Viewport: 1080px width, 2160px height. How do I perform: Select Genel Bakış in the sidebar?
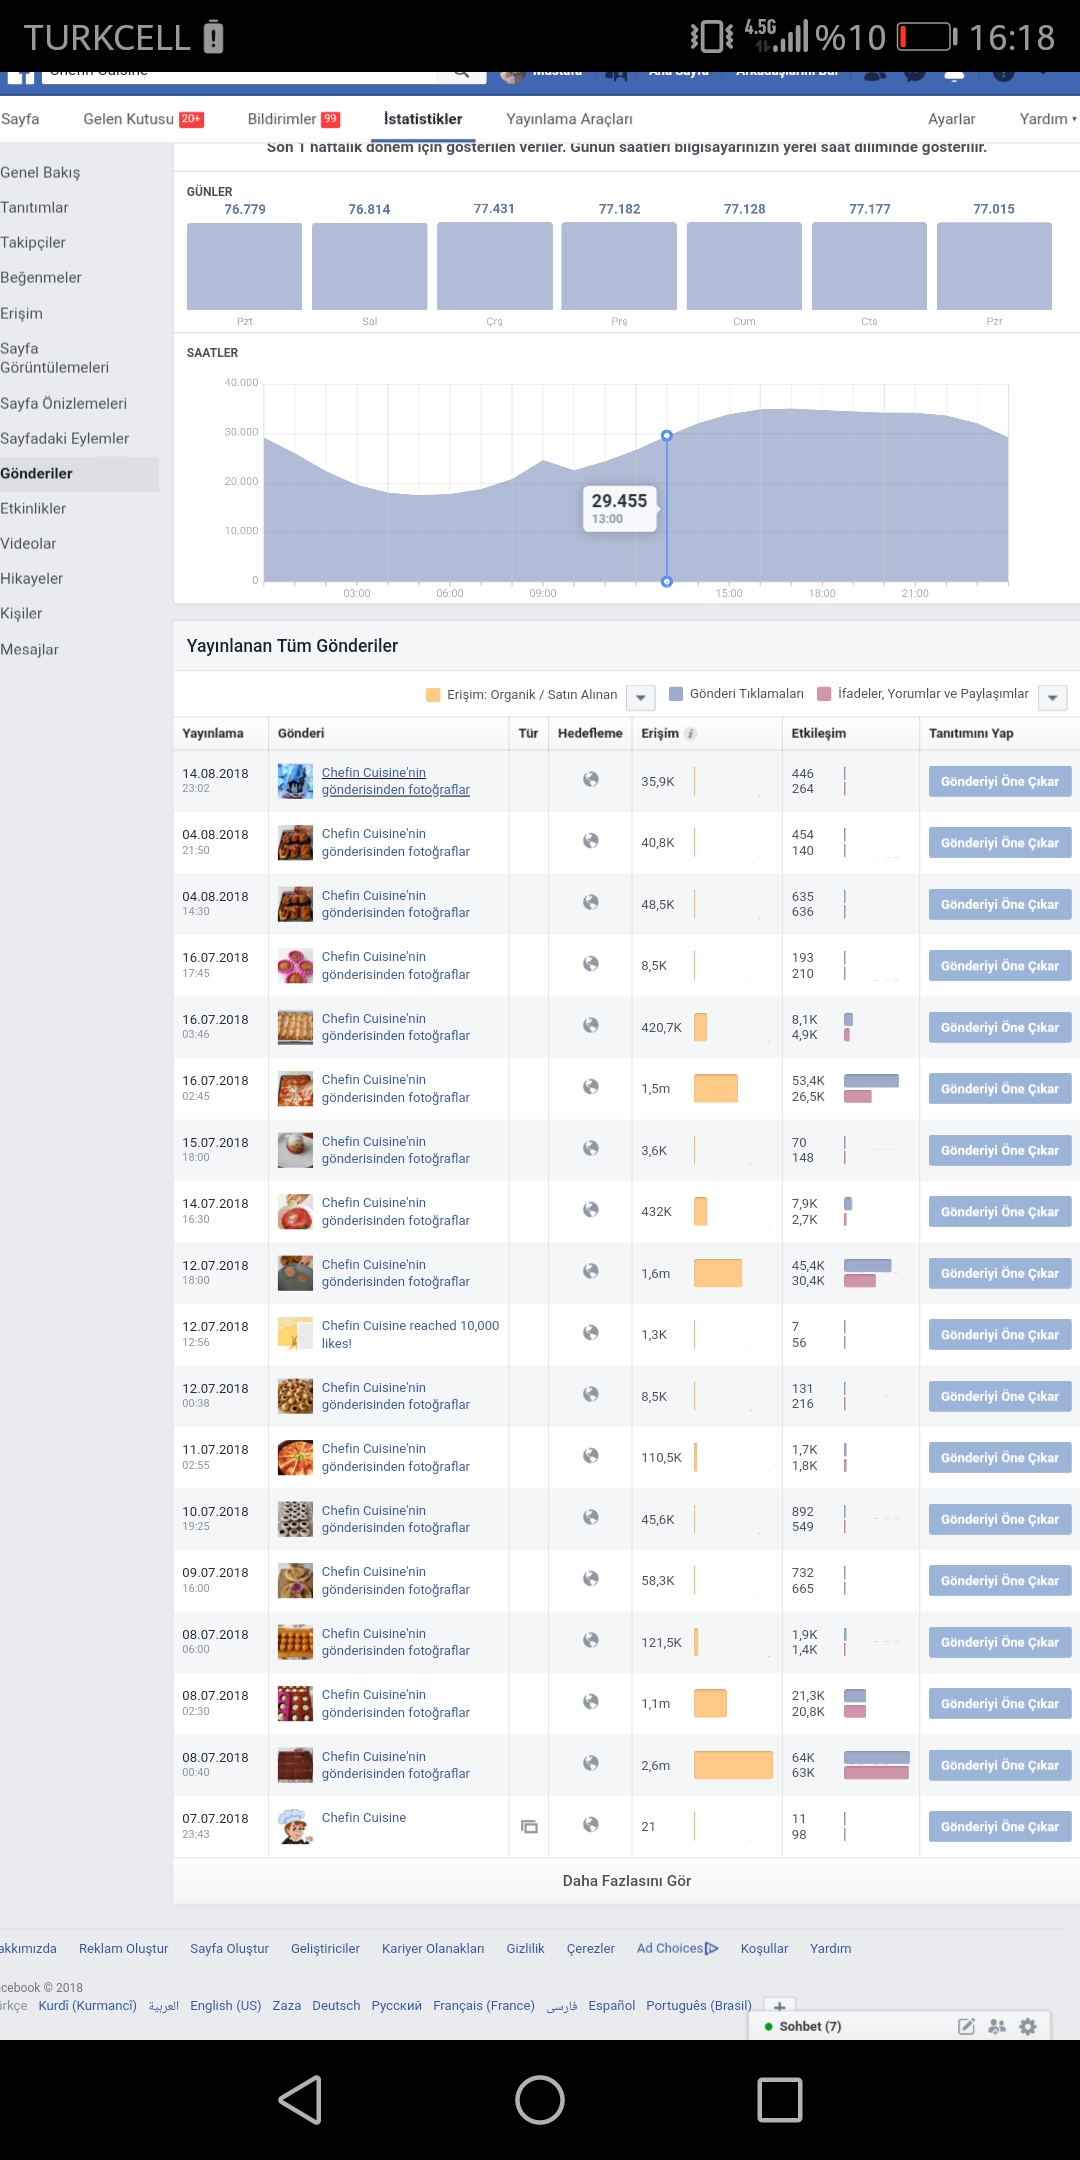point(40,172)
